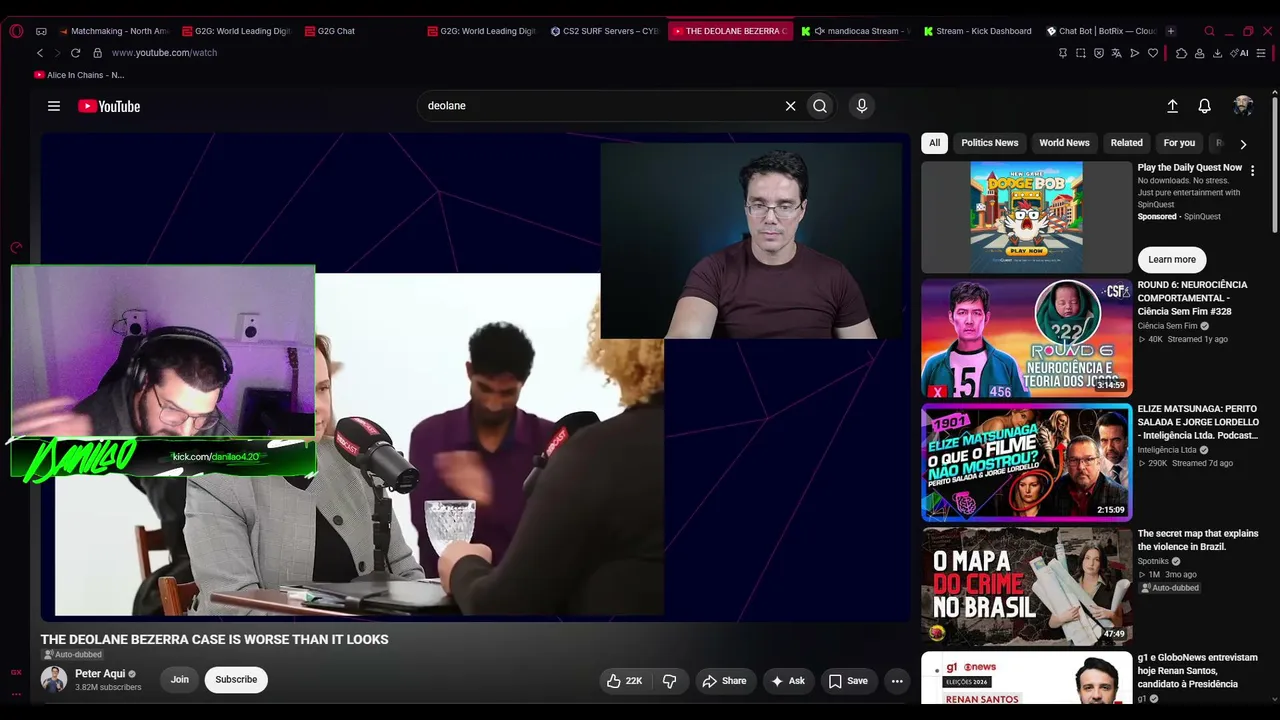Focus the www.youtube.com/watch address bar
1280x720 pixels.
coord(164,53)
